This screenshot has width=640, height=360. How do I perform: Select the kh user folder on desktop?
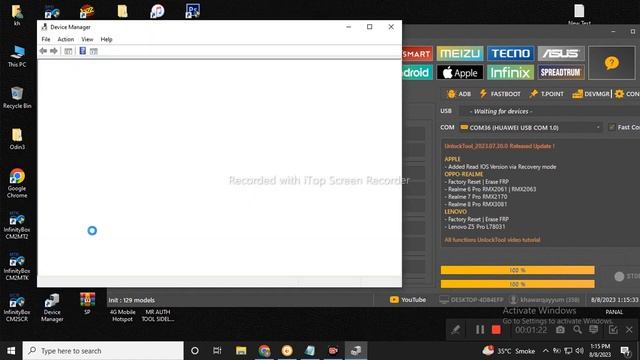[17, 15]
